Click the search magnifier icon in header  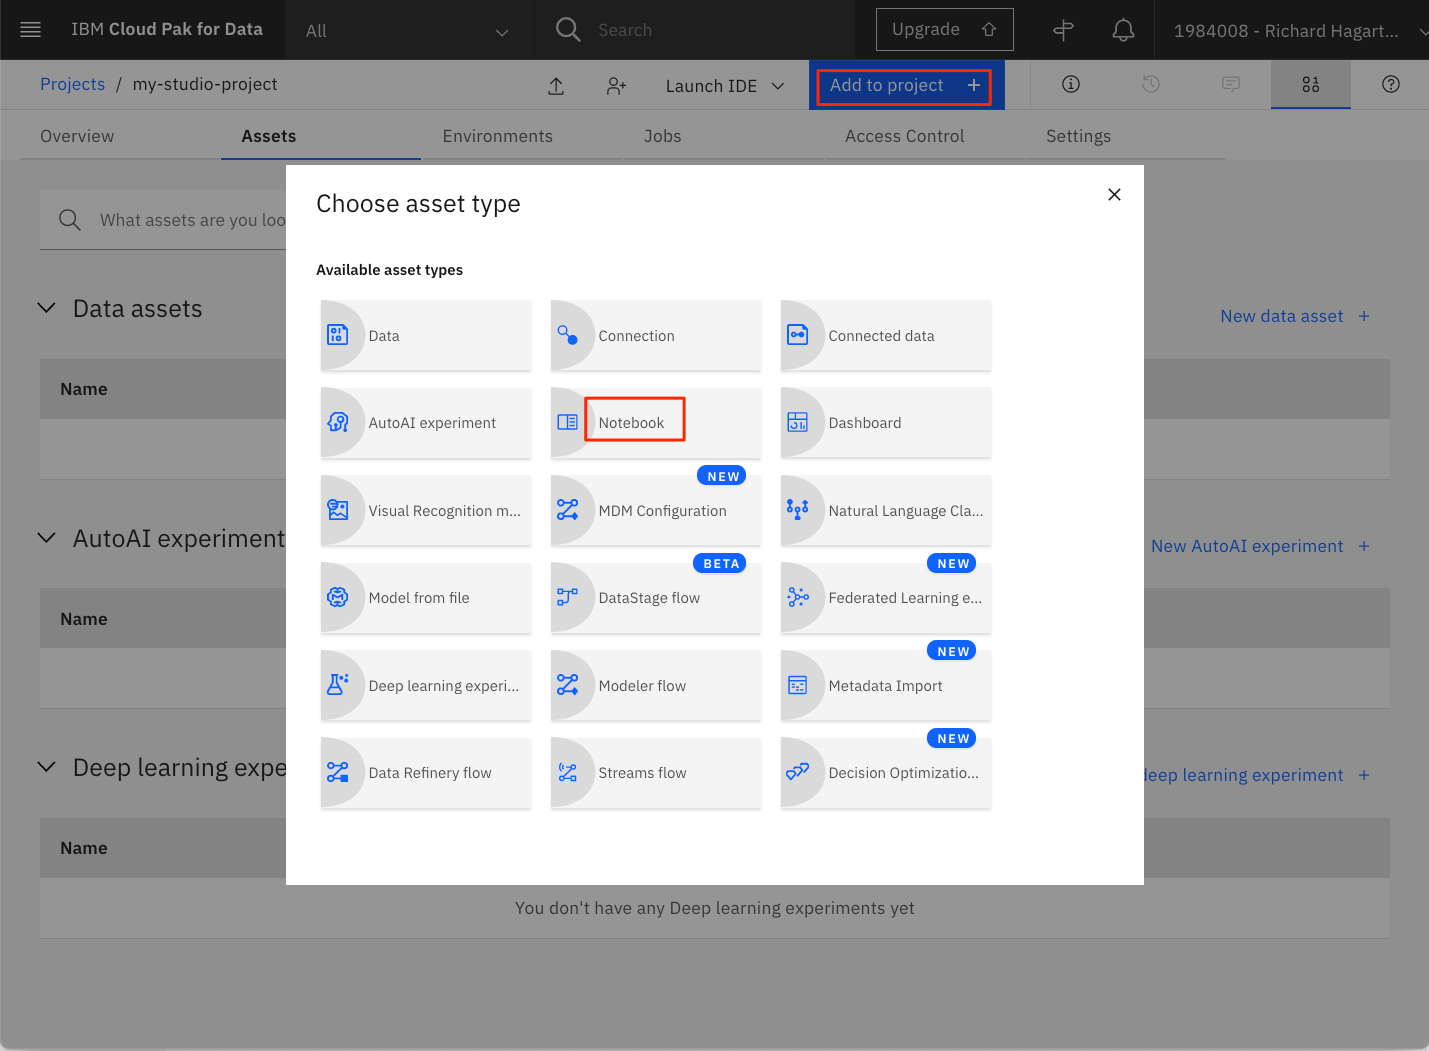(568, 30)
